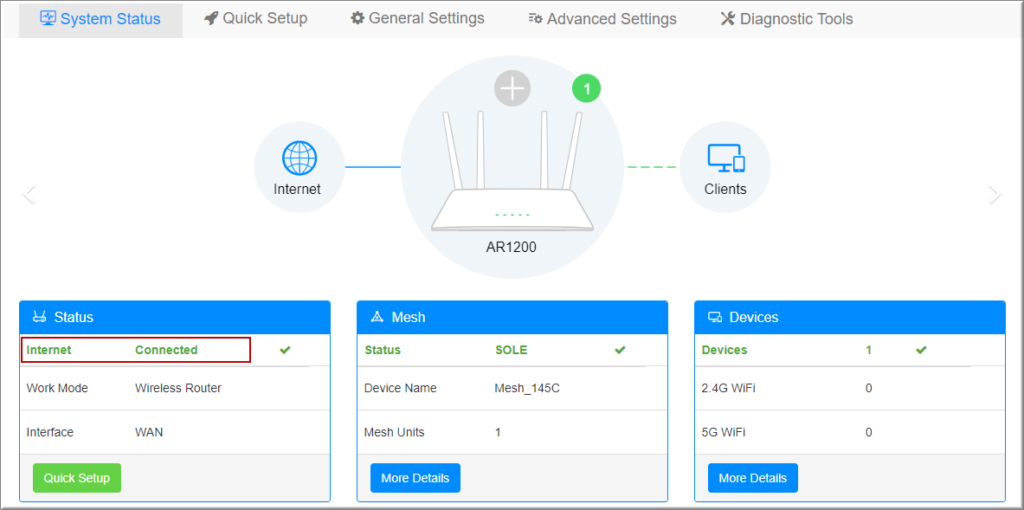
Task: Click the green checkmark in Devices row
Action: point(921,350)
